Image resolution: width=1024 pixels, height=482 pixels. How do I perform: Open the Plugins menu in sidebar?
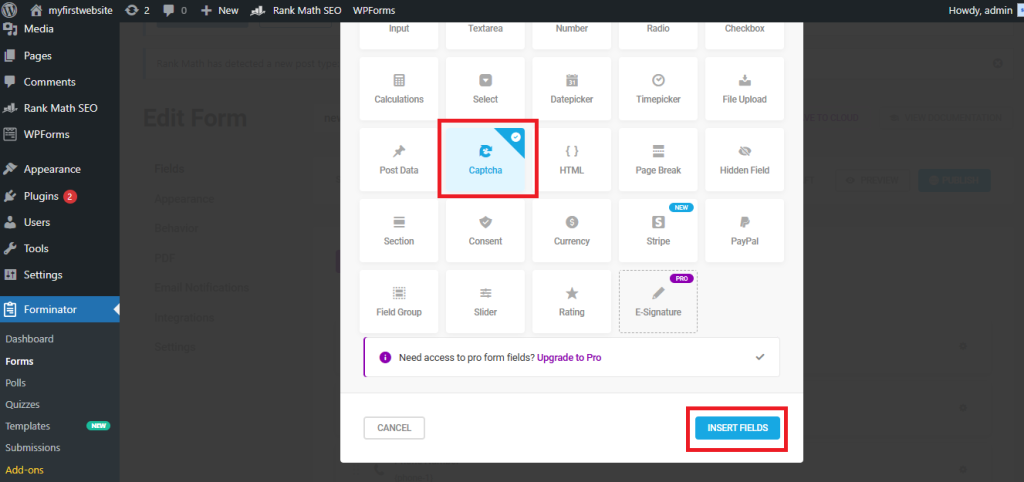tap(41, 196)
